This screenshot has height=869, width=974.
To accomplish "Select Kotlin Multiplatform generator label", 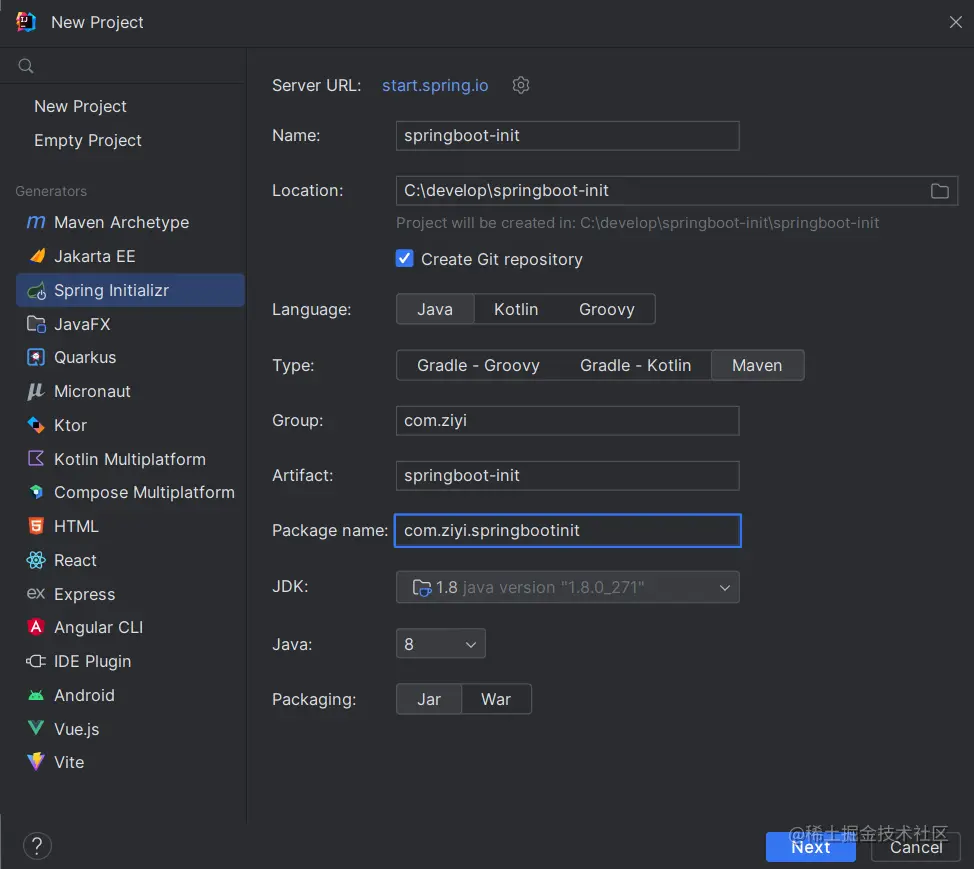I will 130,459.
